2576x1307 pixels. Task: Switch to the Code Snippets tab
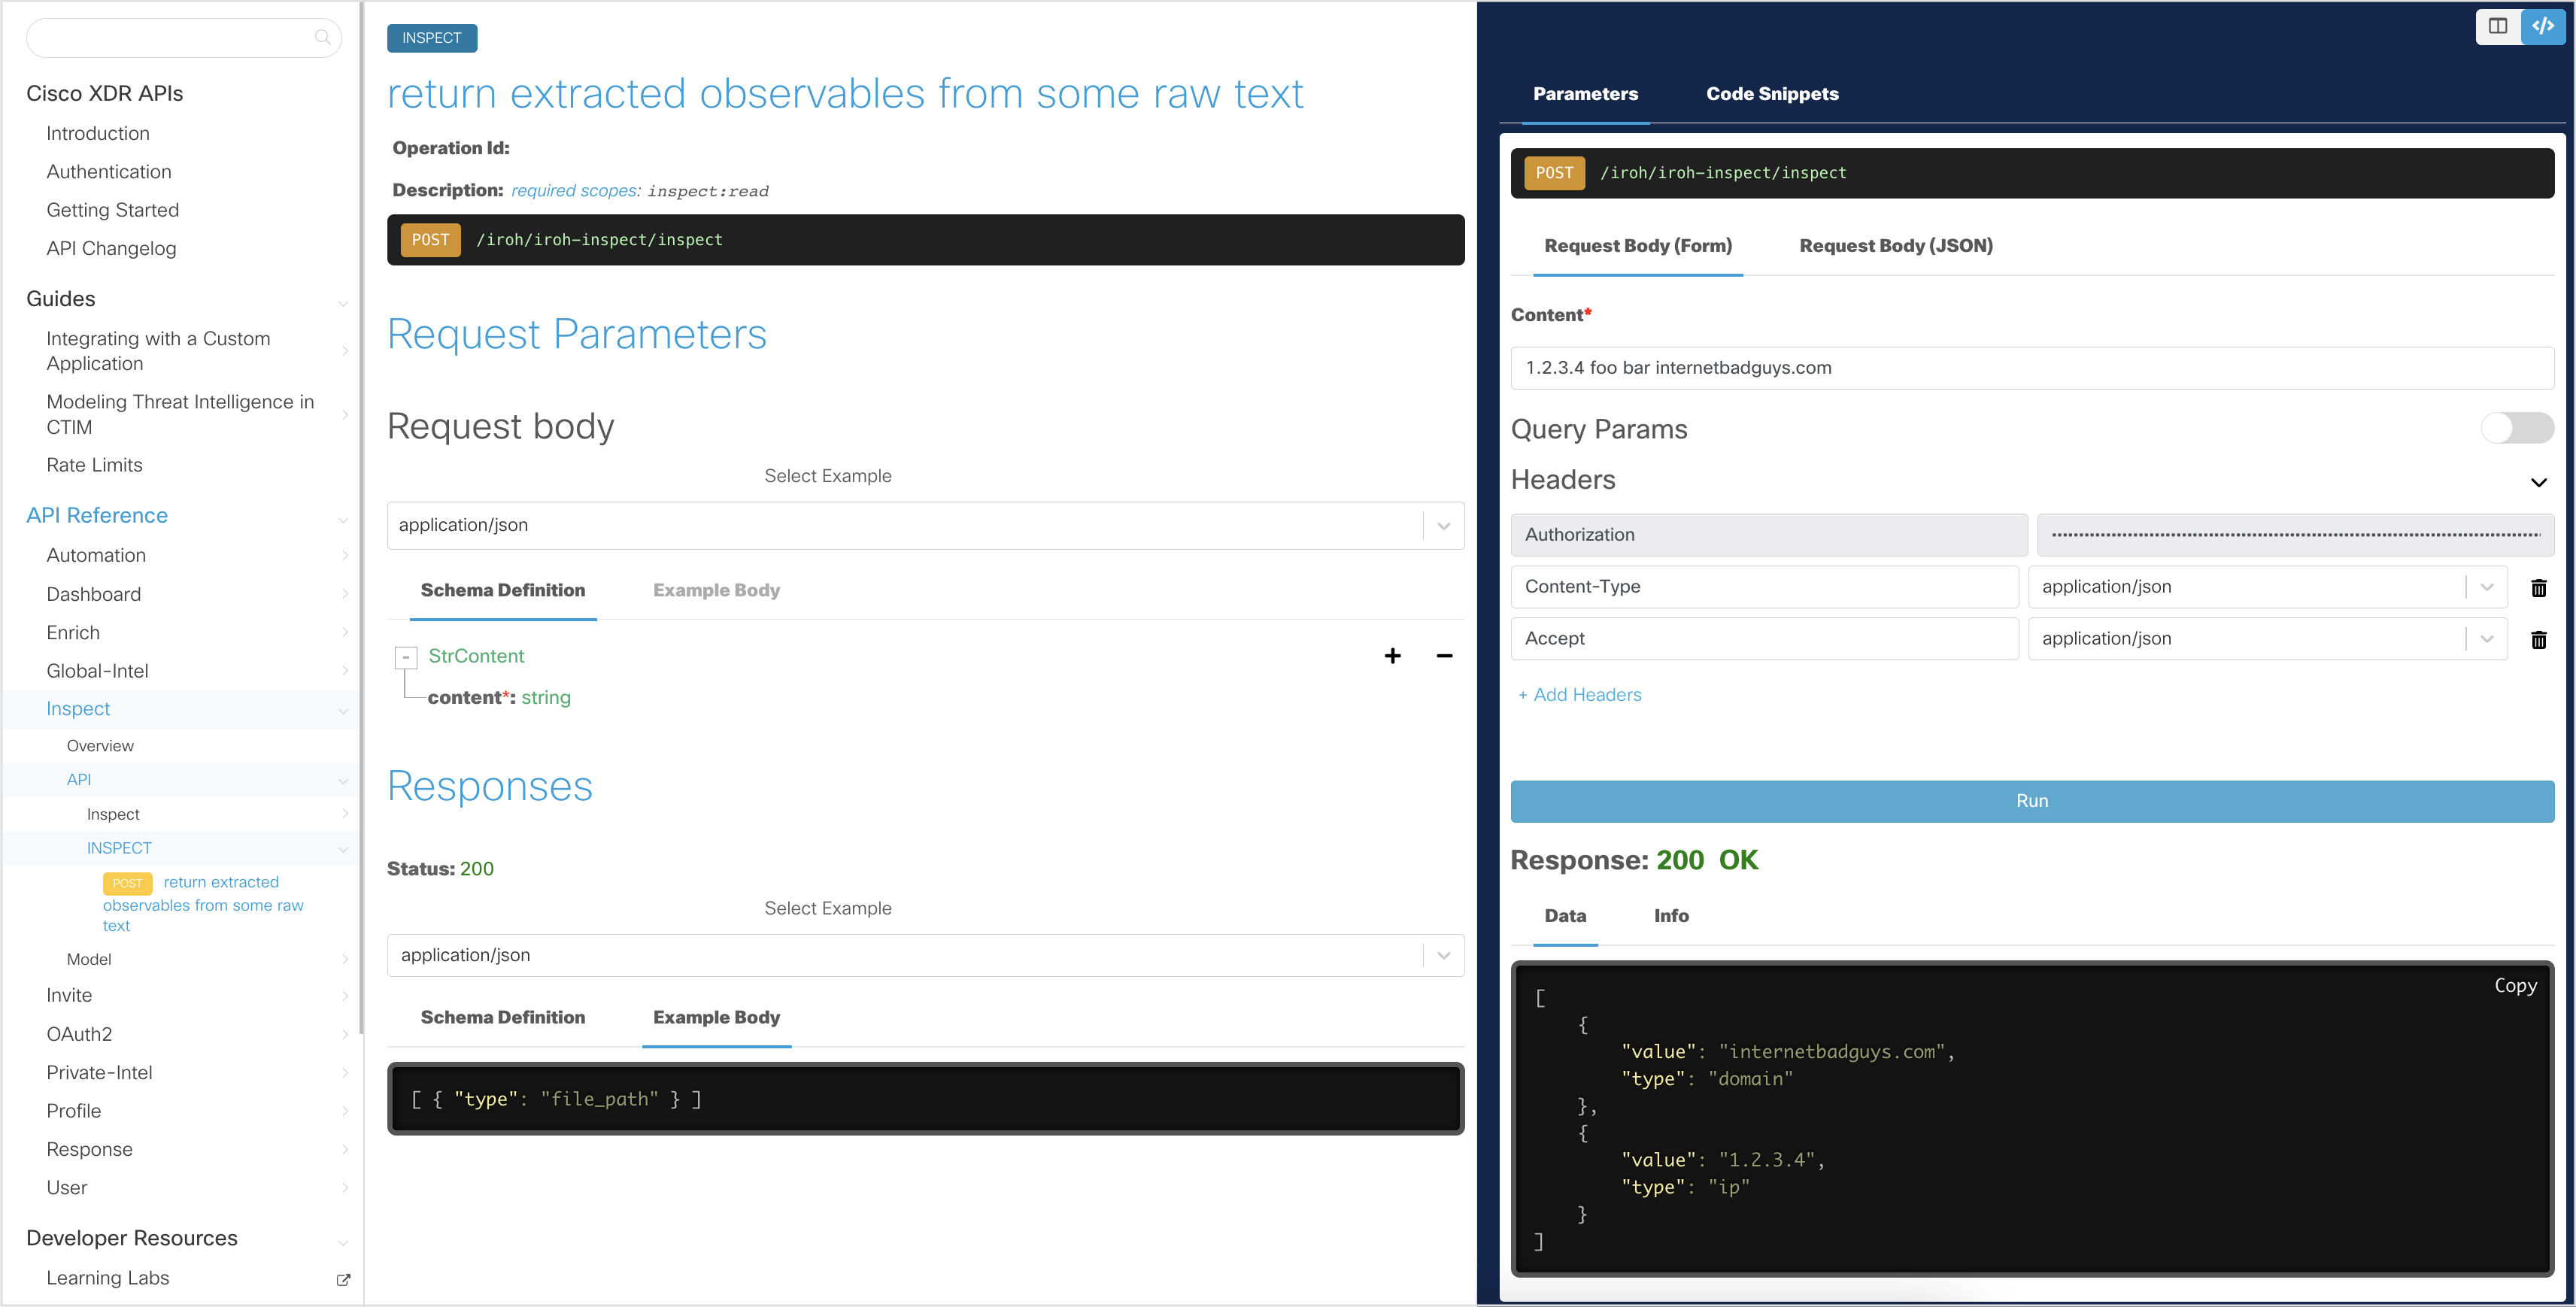coord(1771,94)
